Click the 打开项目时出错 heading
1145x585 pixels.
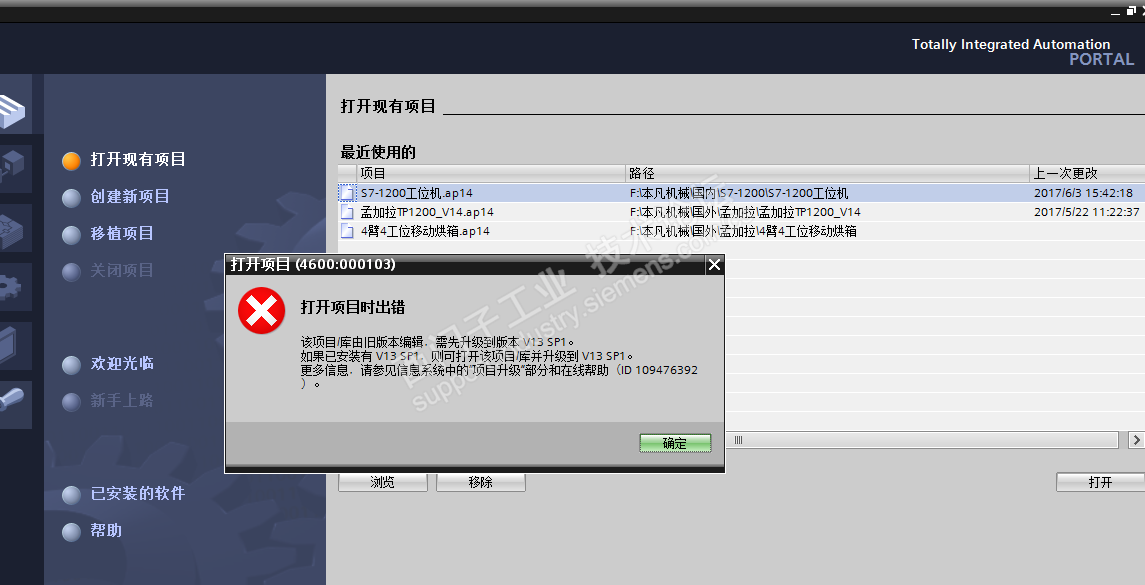coord(353,307)
